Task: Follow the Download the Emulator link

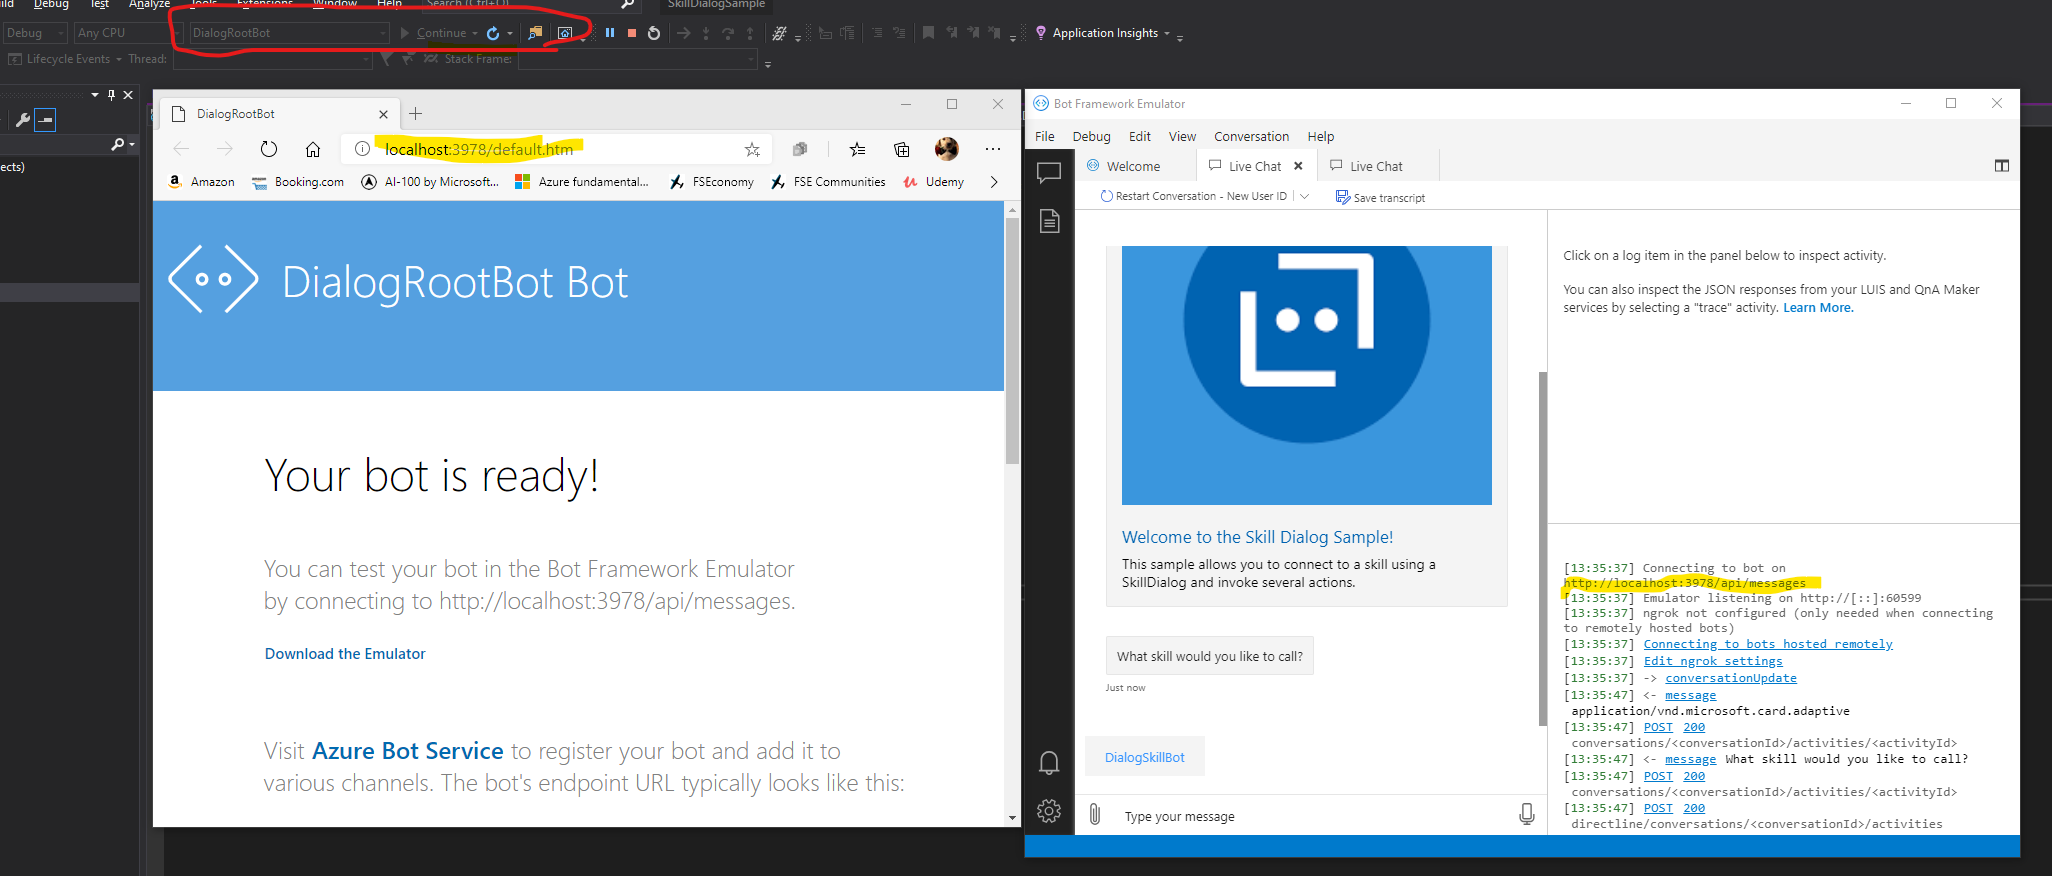Action: click(345, 653)
